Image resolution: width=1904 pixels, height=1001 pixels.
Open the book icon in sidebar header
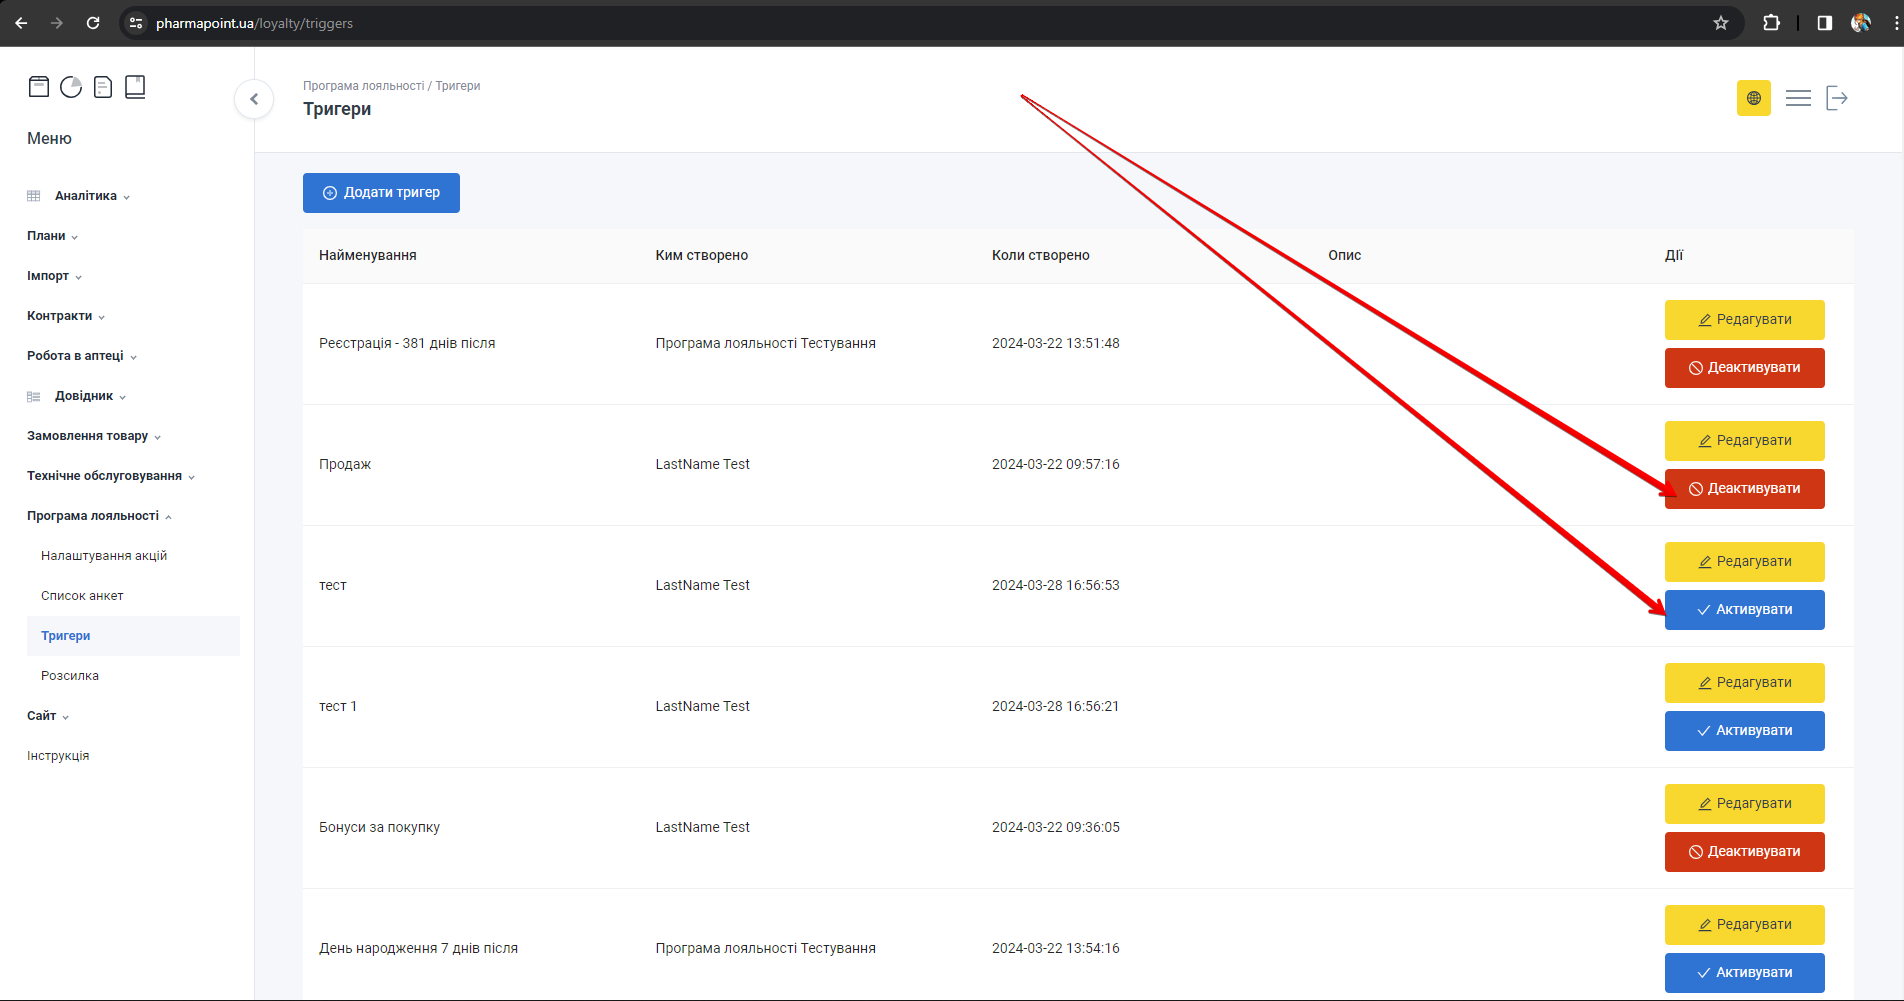(135, 87)
